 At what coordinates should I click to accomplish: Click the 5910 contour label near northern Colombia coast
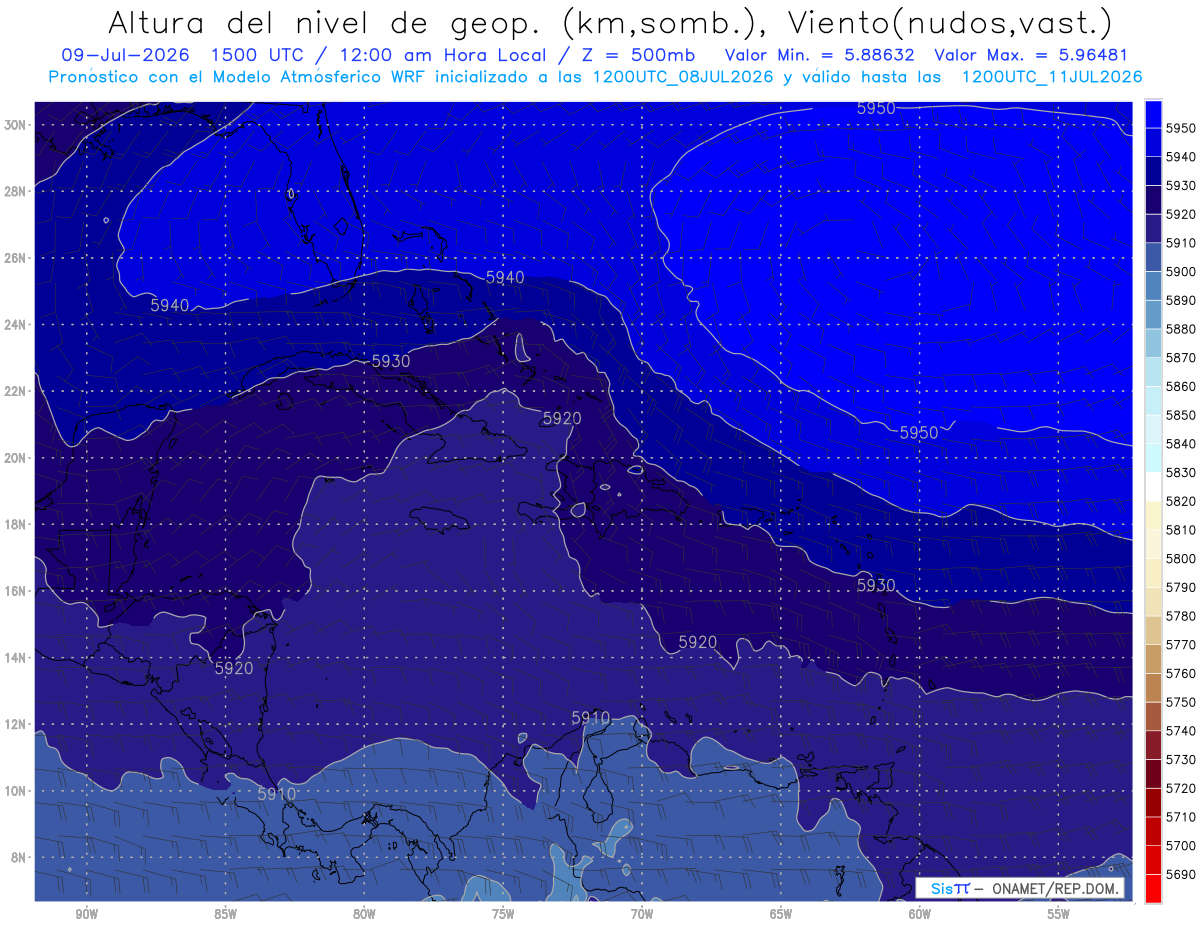pos(591,717)
